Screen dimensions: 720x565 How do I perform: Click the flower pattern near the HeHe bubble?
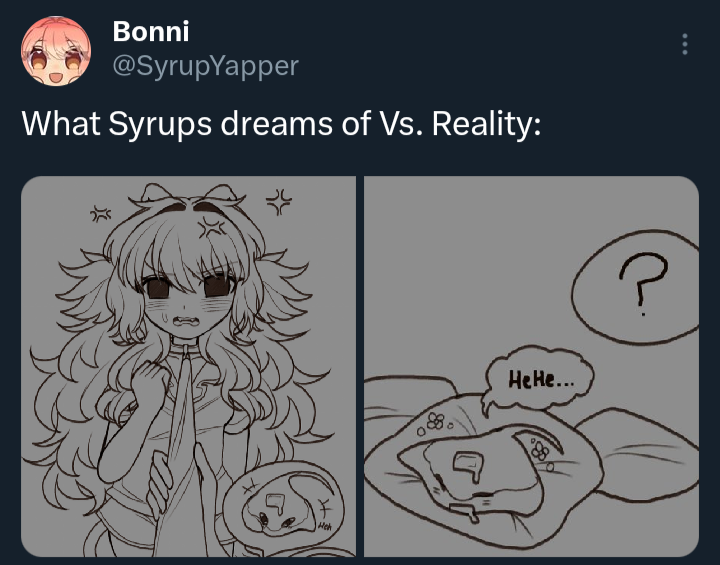coord(434,423)
